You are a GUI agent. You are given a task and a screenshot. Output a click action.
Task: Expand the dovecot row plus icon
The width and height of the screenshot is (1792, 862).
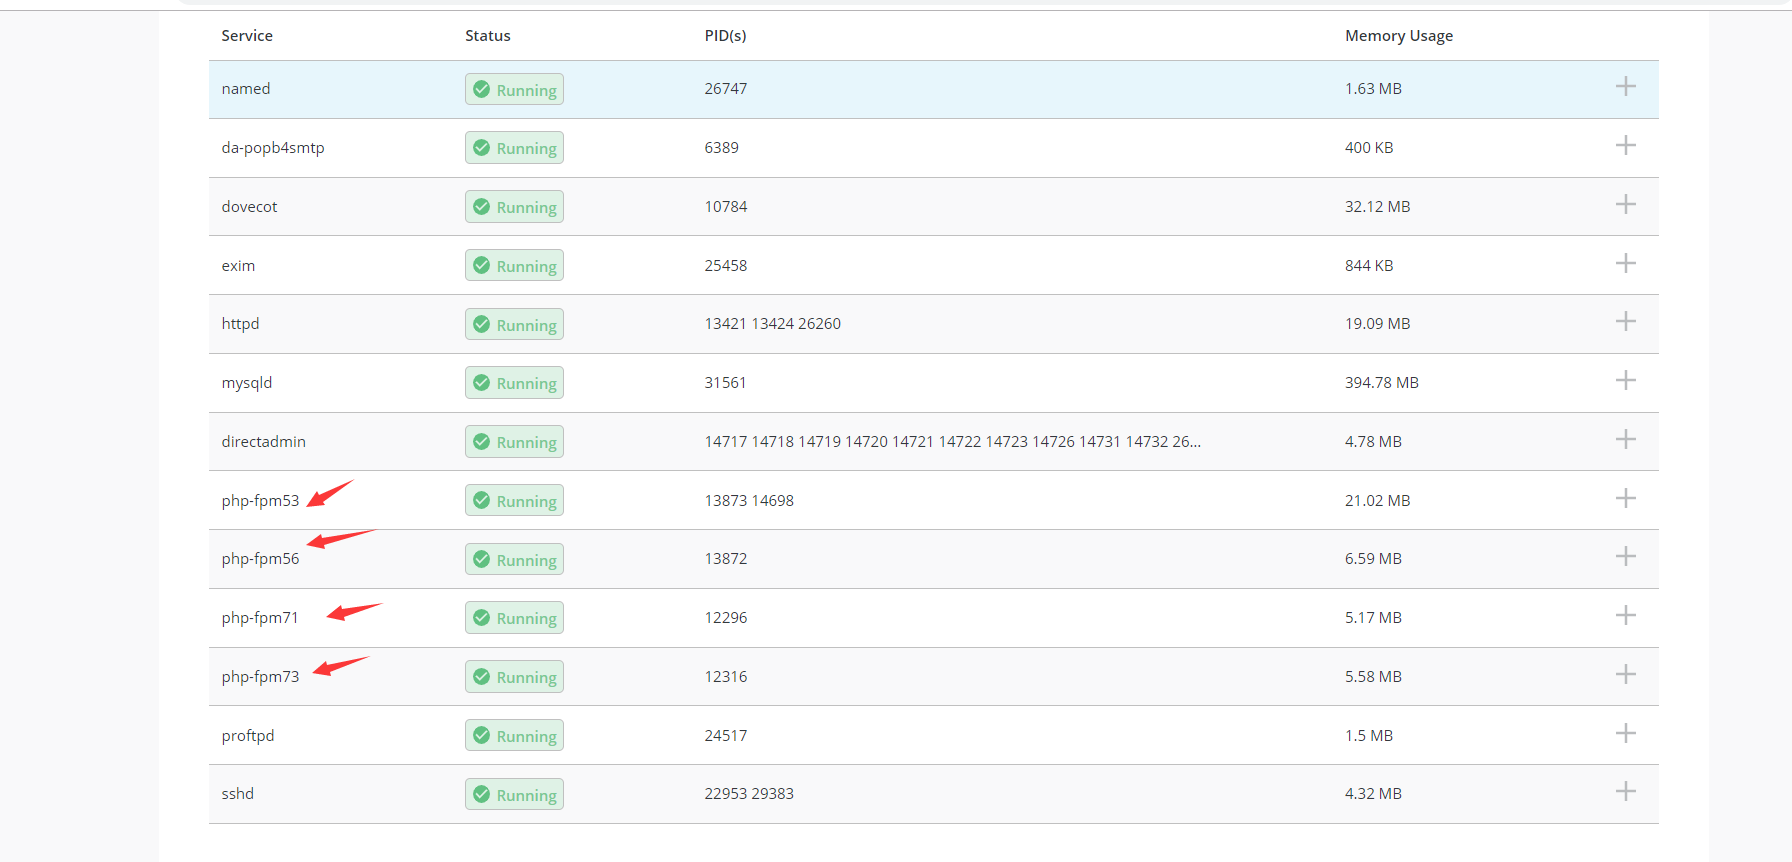[x=1626, y=205]
